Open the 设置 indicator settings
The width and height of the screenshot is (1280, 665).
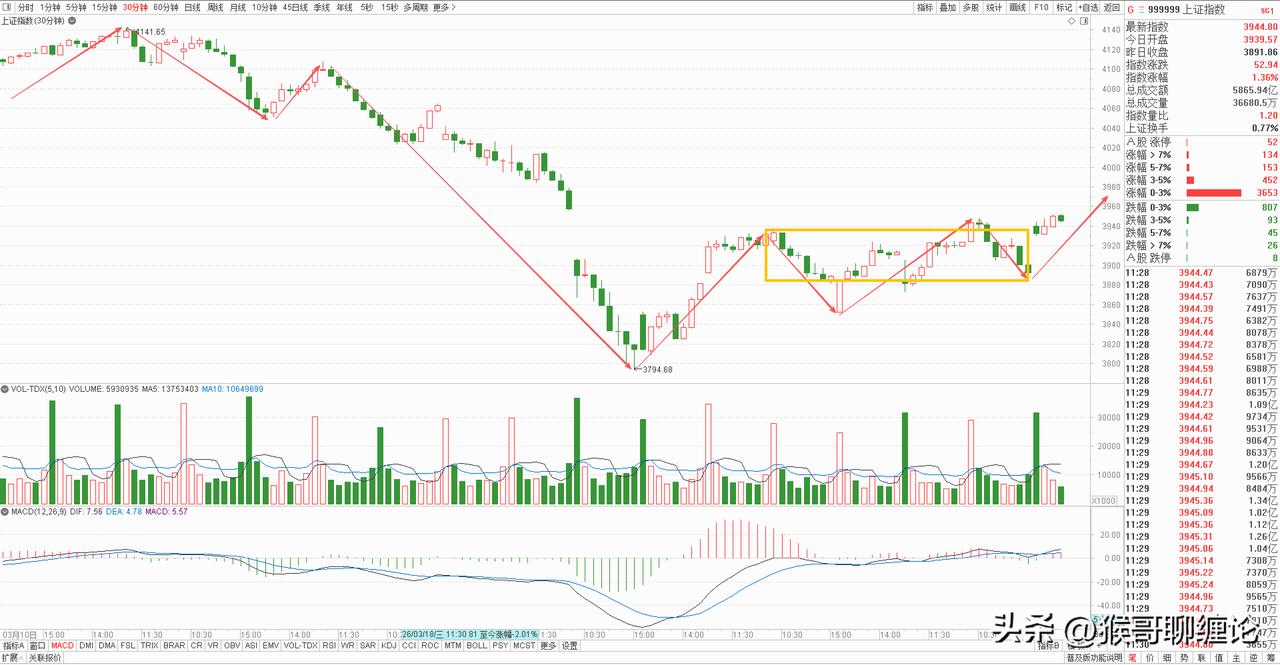569,645
